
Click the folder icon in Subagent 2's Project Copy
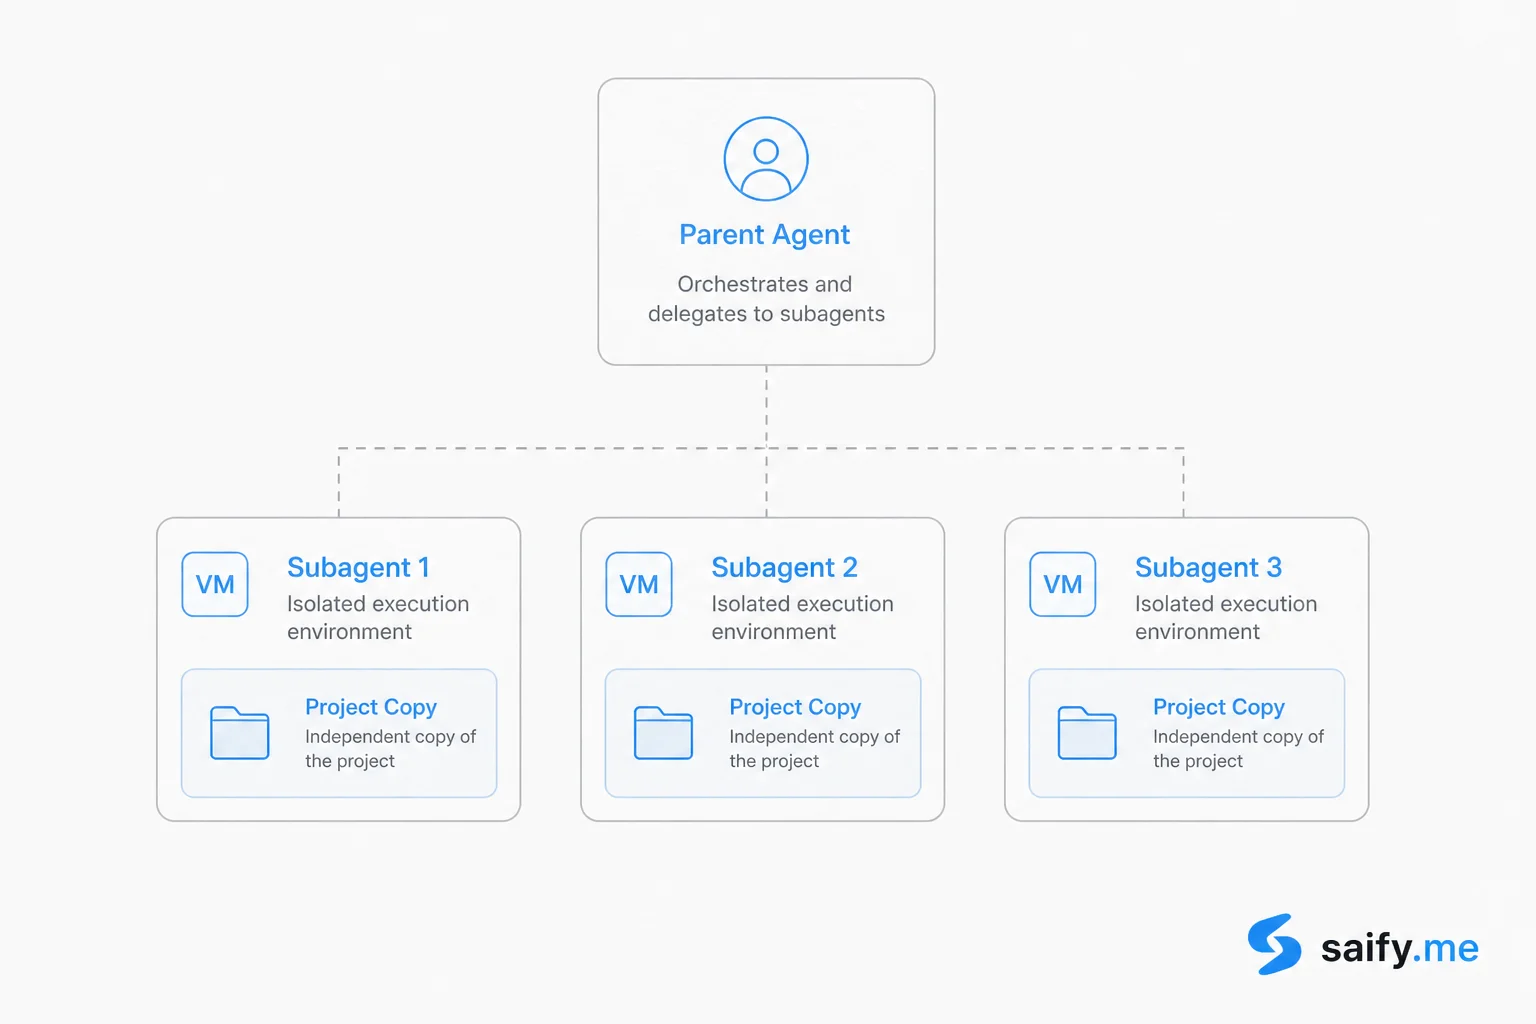click(664, 733)
